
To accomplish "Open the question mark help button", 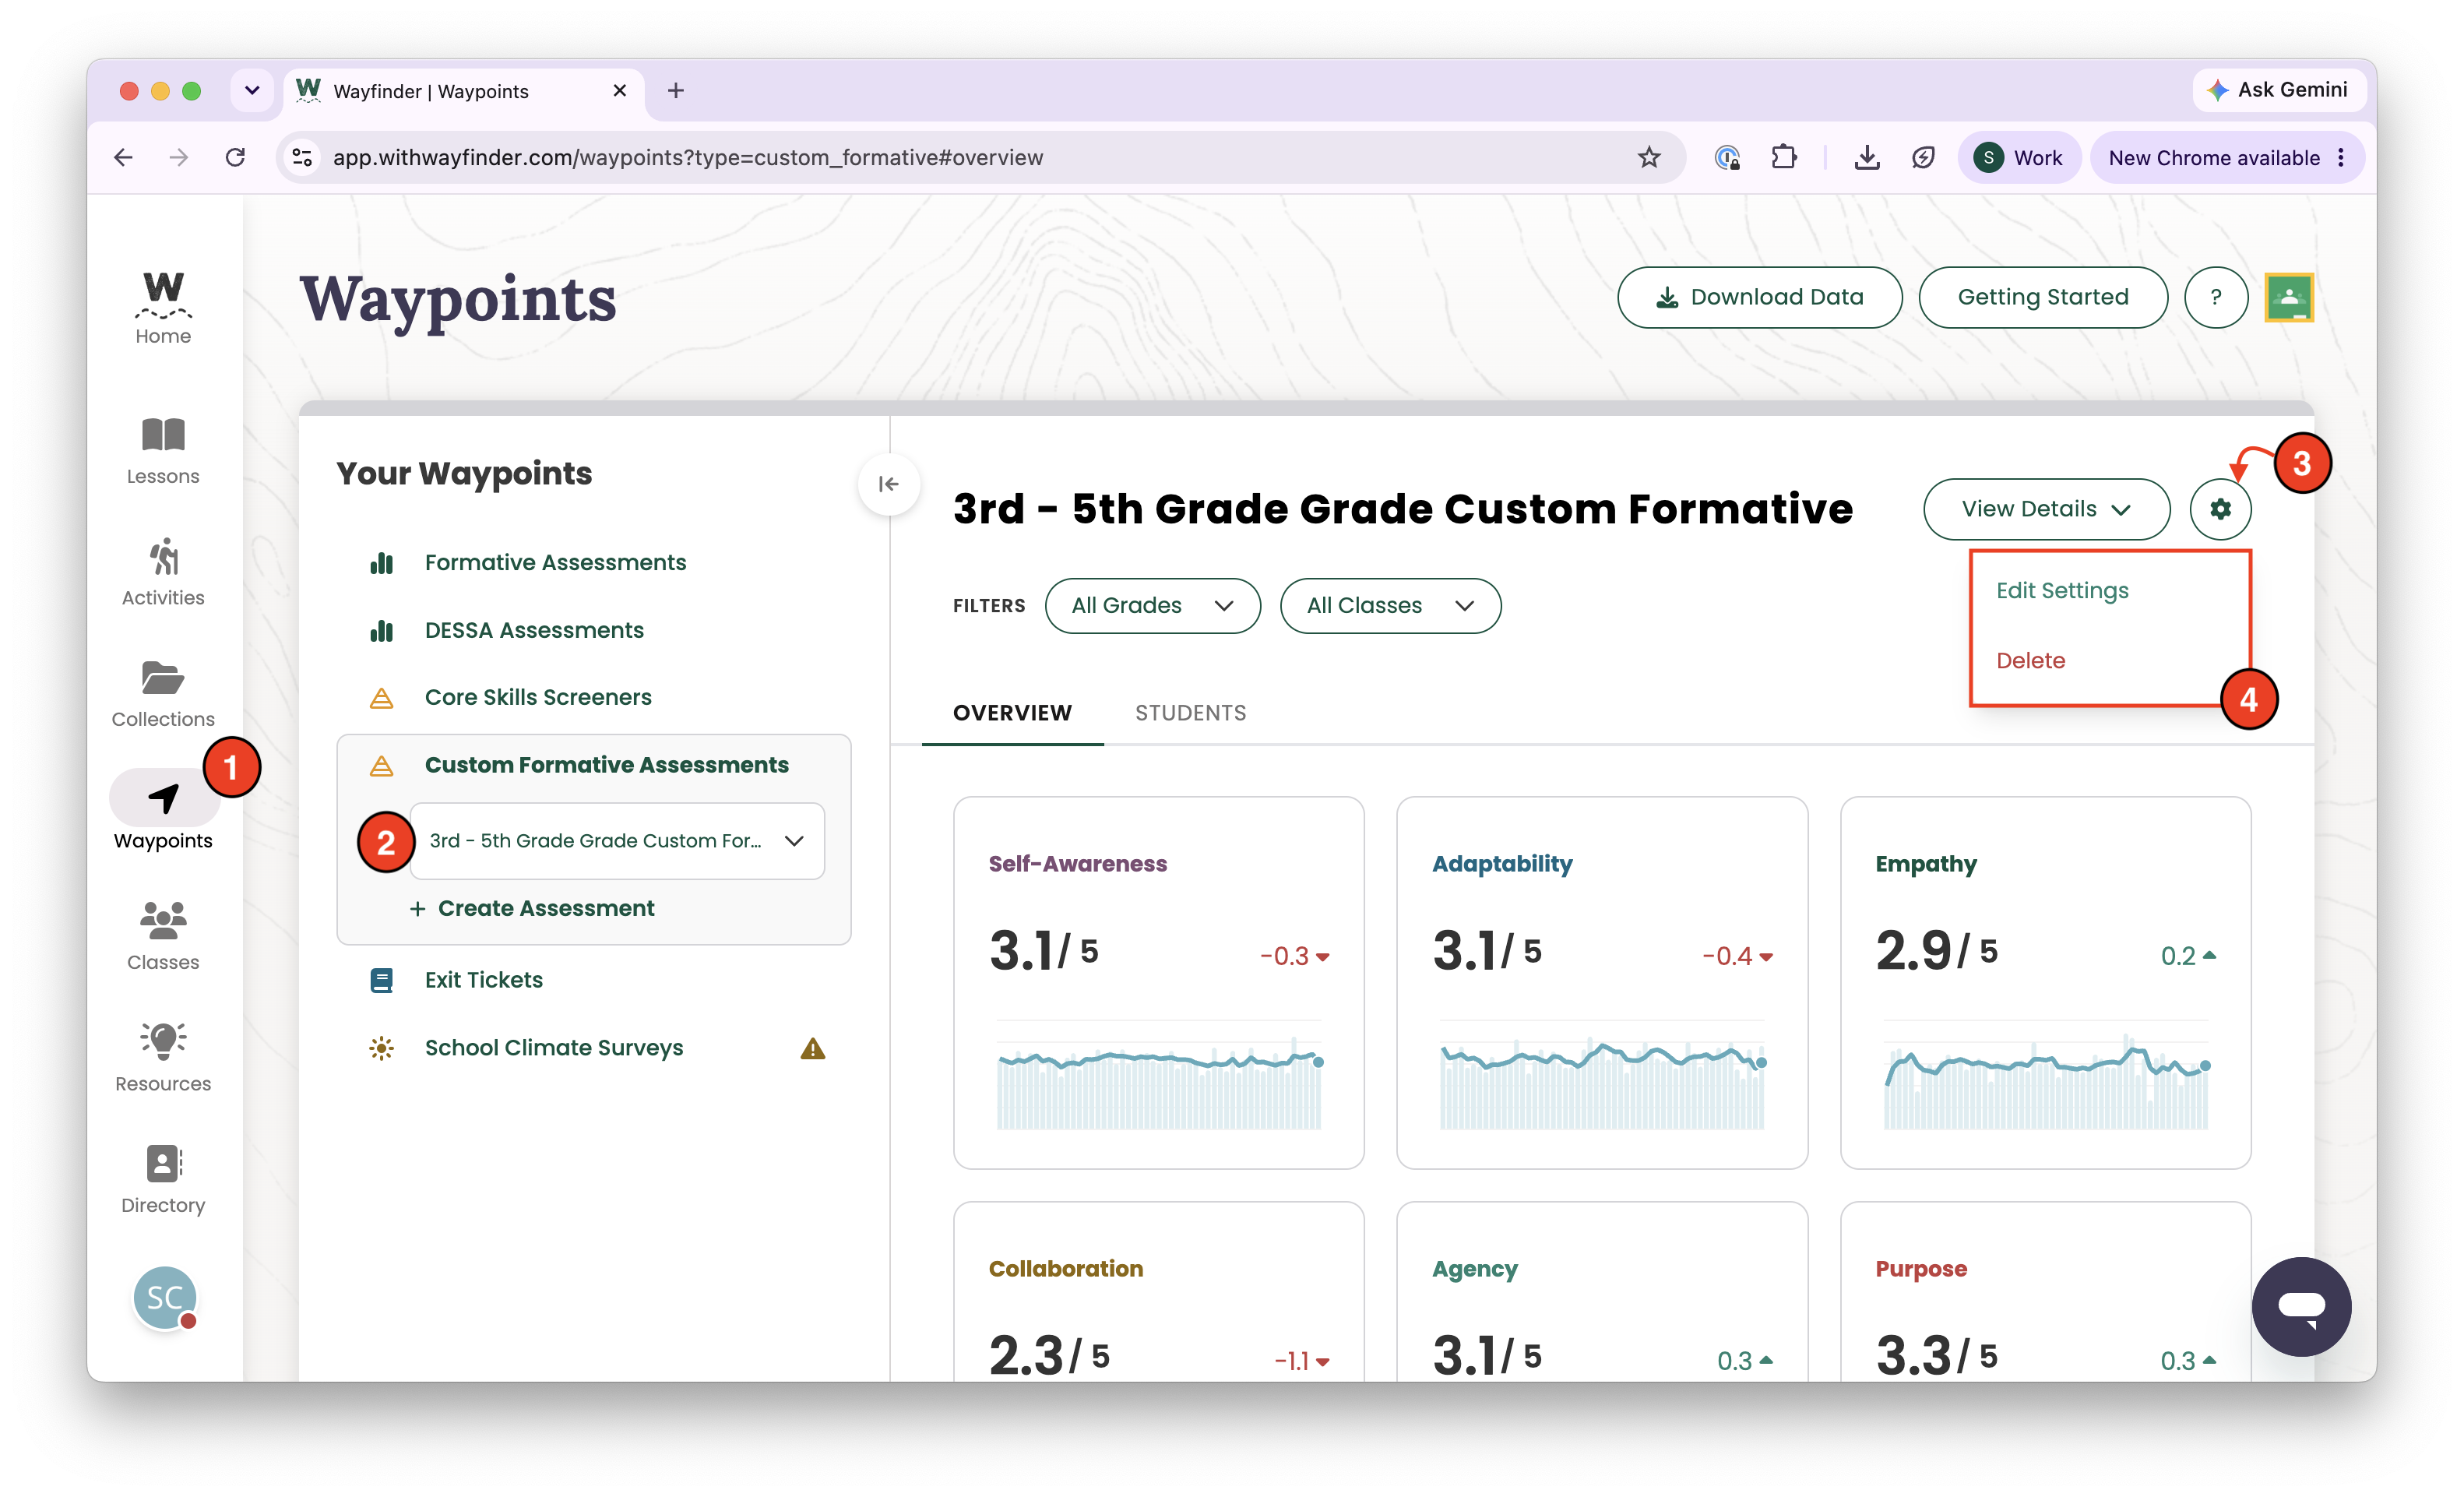I will click(x=2216, y=297).
